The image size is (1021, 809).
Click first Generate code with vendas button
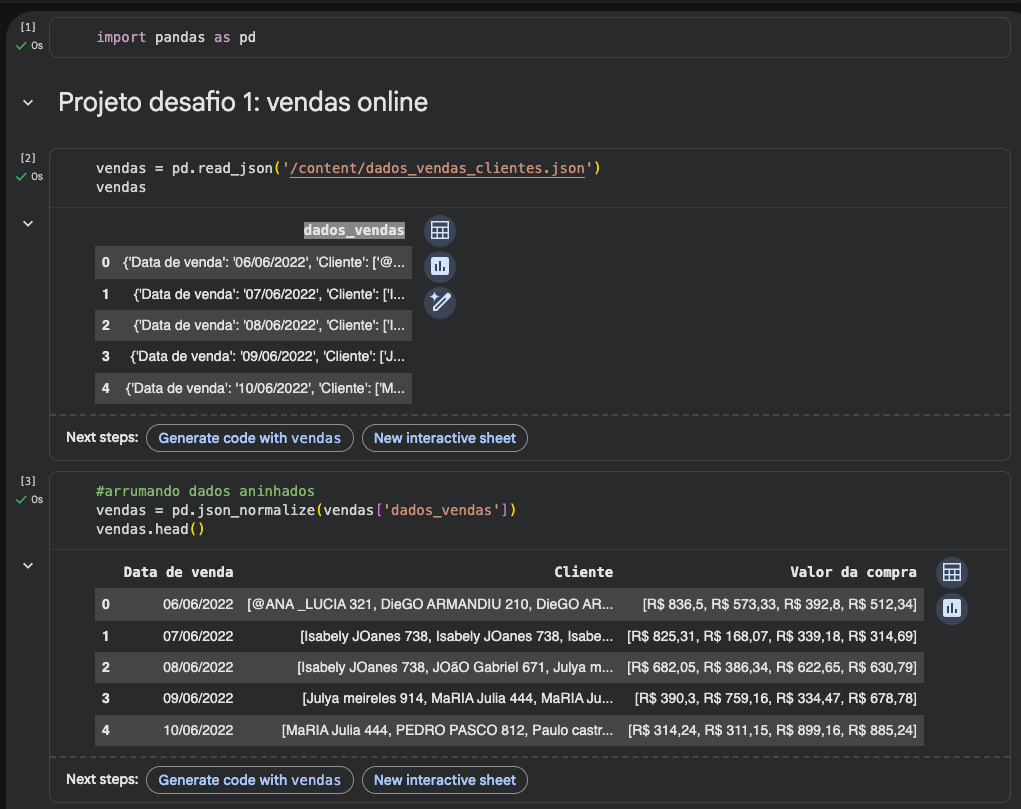coord(249,438)
